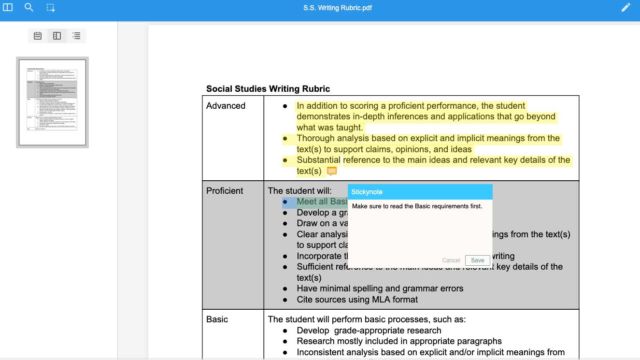Click the yellow sticky note comment icon
This screenshot has height=360, width=640.
(332, 171)
